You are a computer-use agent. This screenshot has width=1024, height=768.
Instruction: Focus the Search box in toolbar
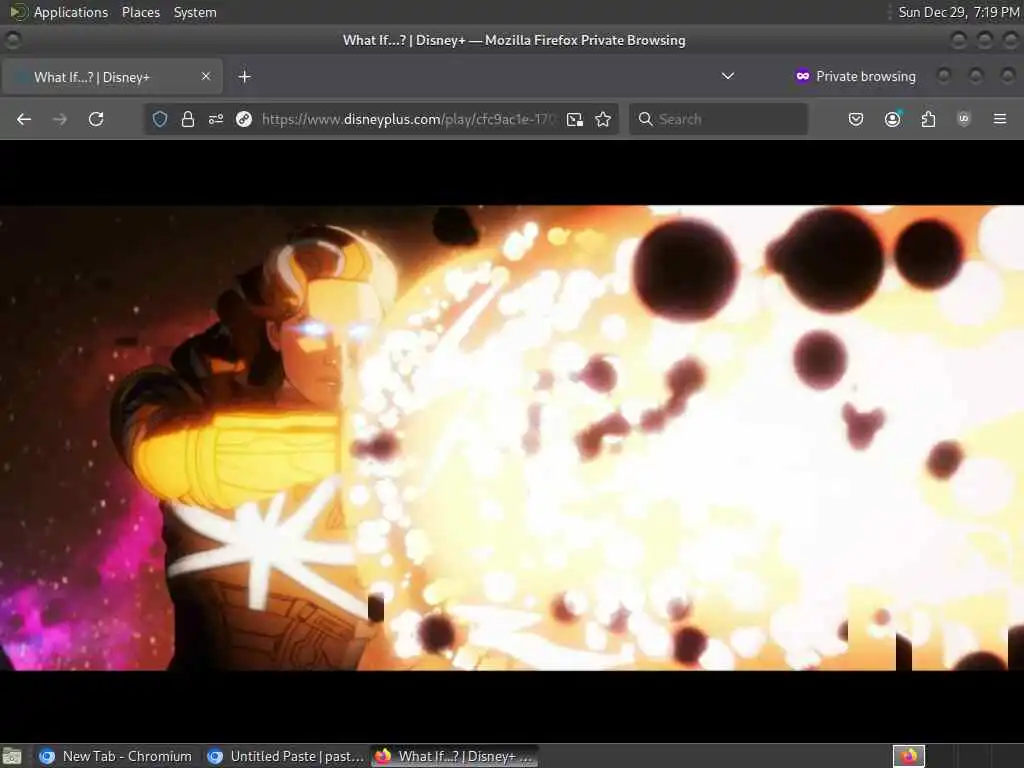[718, 119]
